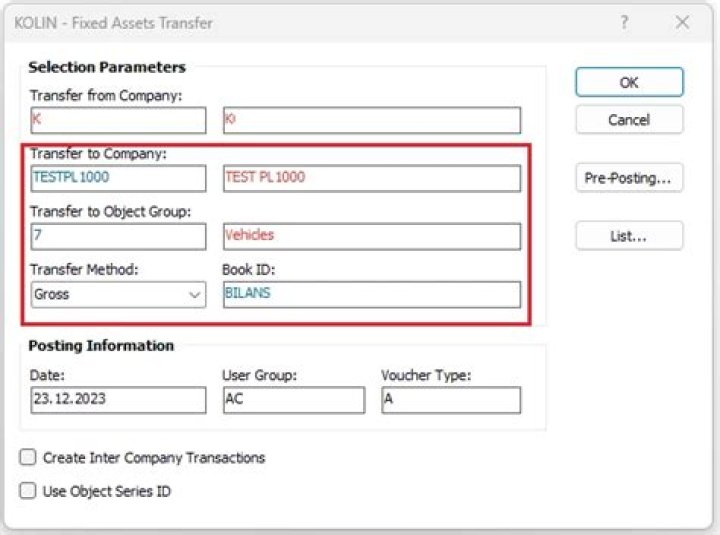Screen dimensions: 720x535
Task: Click the Voucher Type field
Action: coord(450,400)
